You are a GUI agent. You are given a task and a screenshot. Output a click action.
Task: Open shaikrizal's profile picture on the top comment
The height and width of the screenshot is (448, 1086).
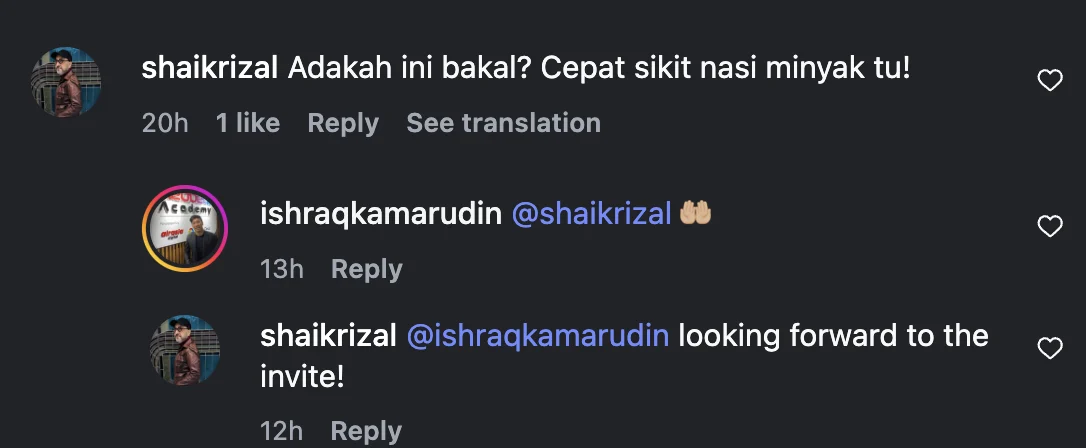(x=66, y=81)
